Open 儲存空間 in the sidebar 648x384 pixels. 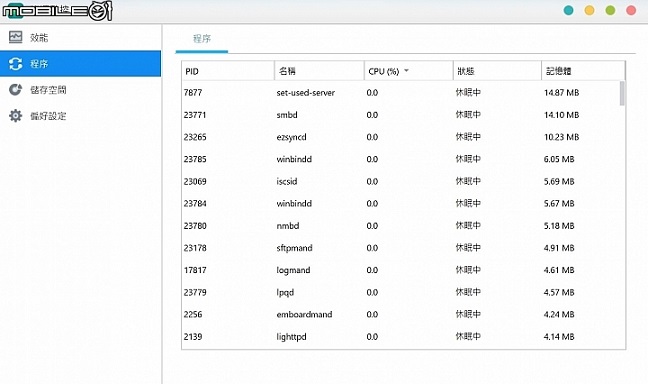[81, 90]
